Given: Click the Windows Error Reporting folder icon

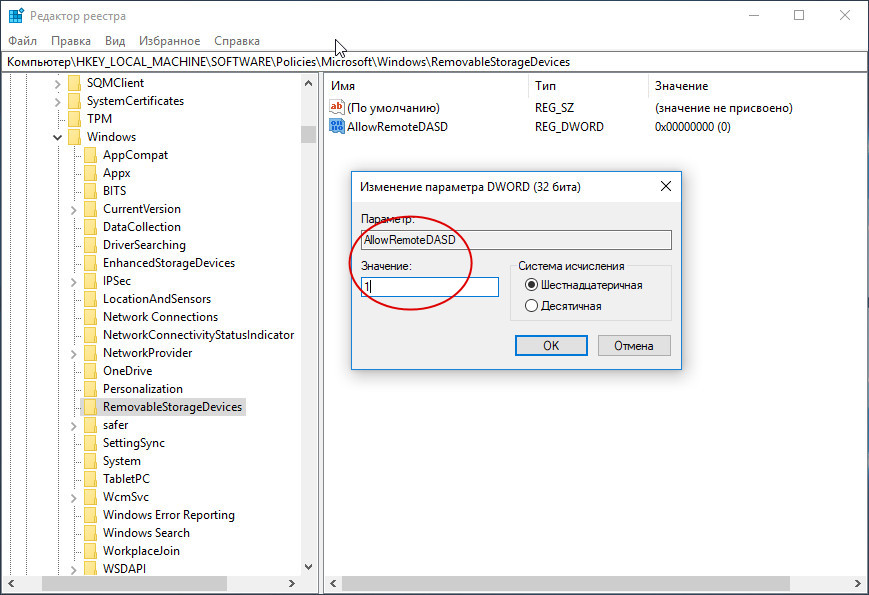Looking at the screenshot, I should coord(90,515).
